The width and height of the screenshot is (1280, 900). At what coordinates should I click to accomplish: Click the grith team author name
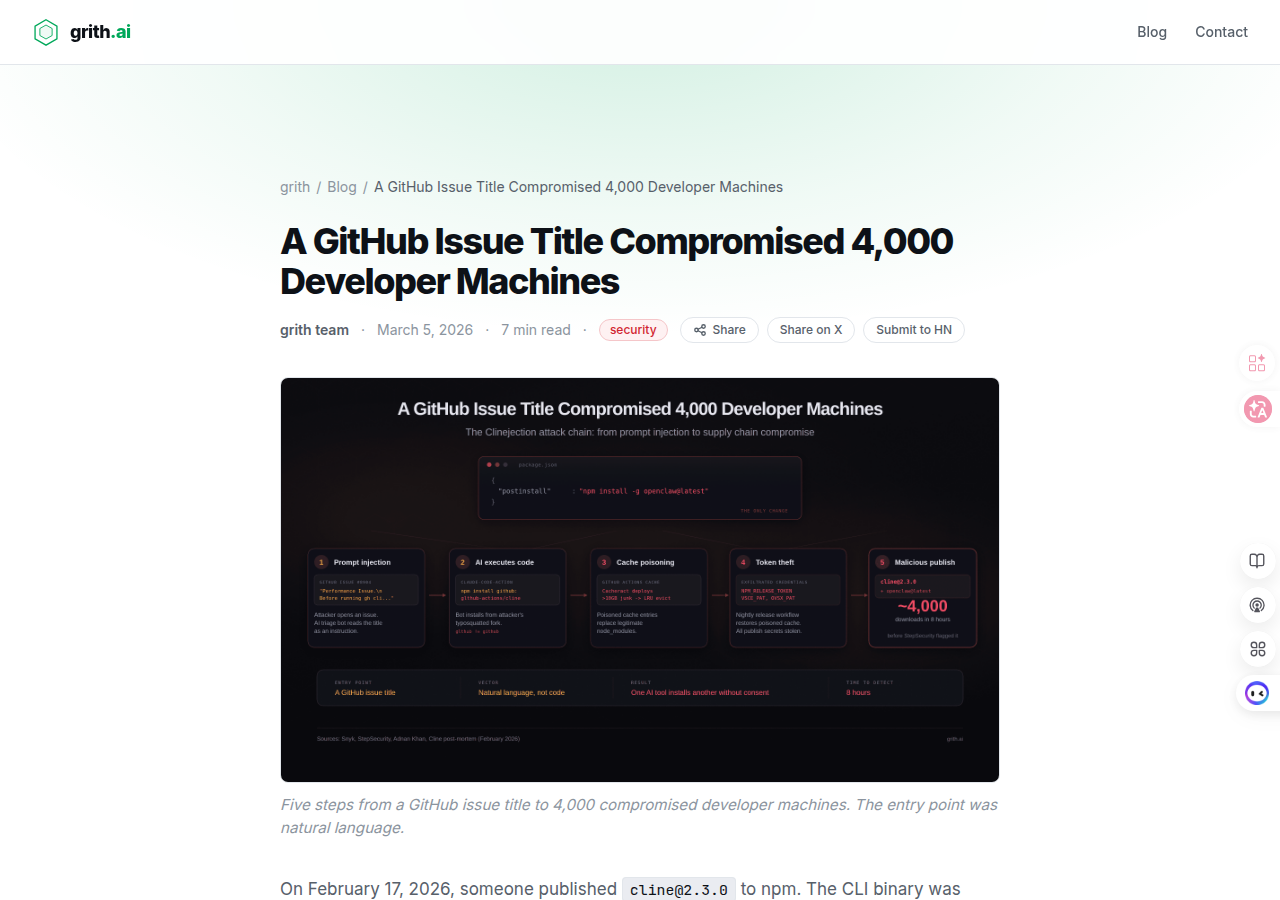pos(314,330)
